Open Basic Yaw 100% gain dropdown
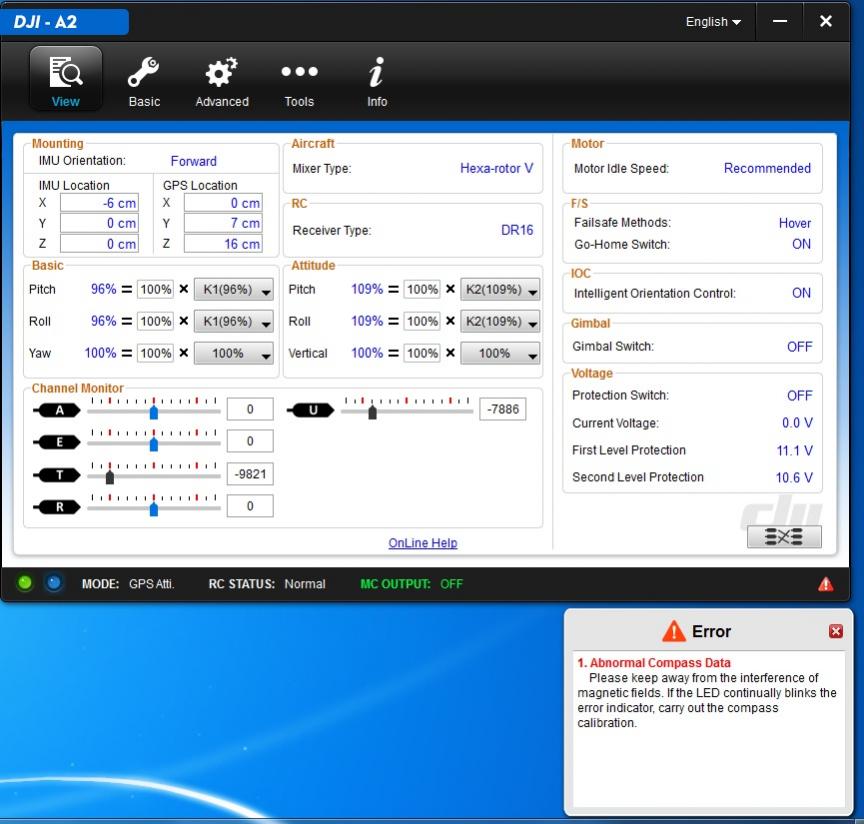 [234, 353]
